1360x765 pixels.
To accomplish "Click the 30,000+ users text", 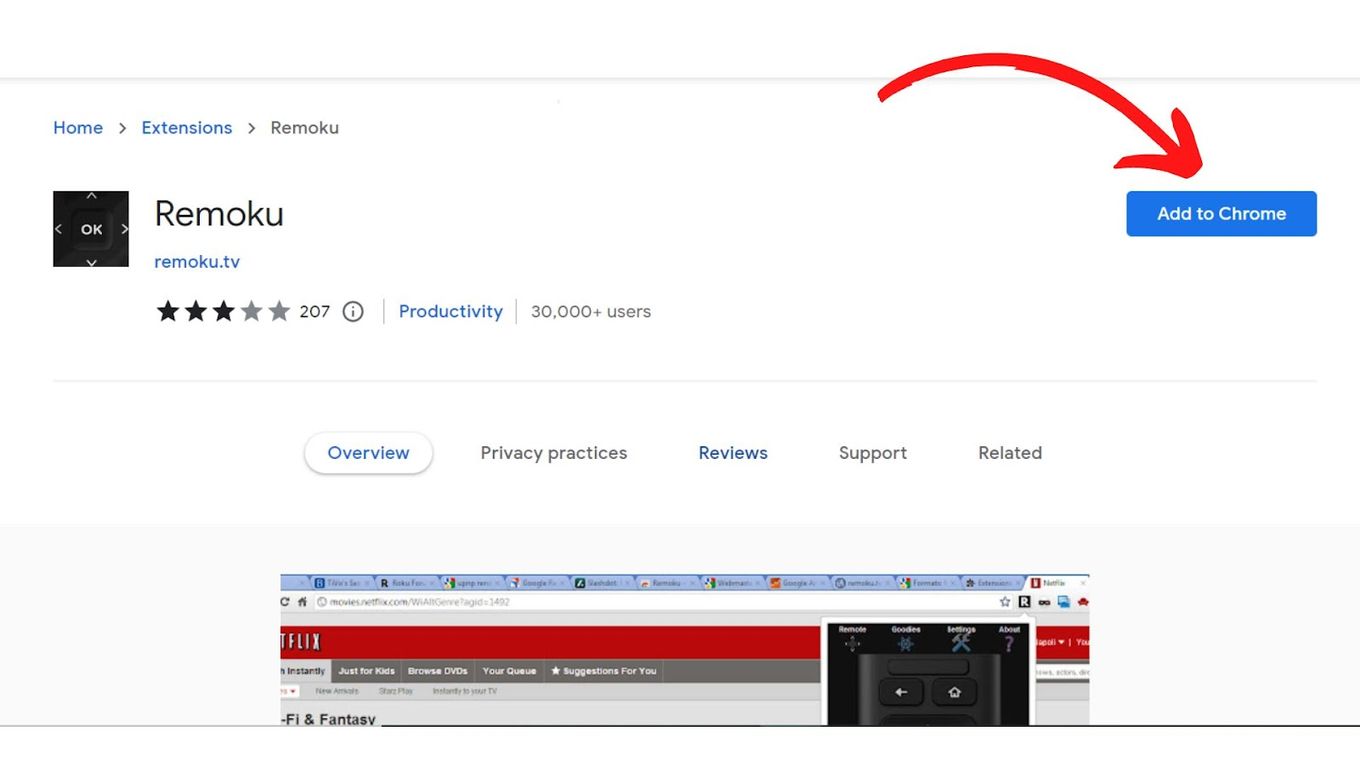I will [591, 312].
